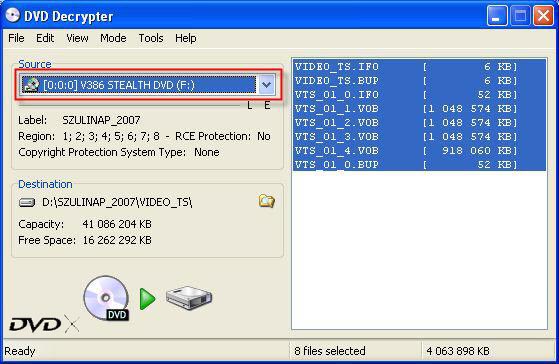Select VTS_01_0.IFO in file list

pos(419,95)
